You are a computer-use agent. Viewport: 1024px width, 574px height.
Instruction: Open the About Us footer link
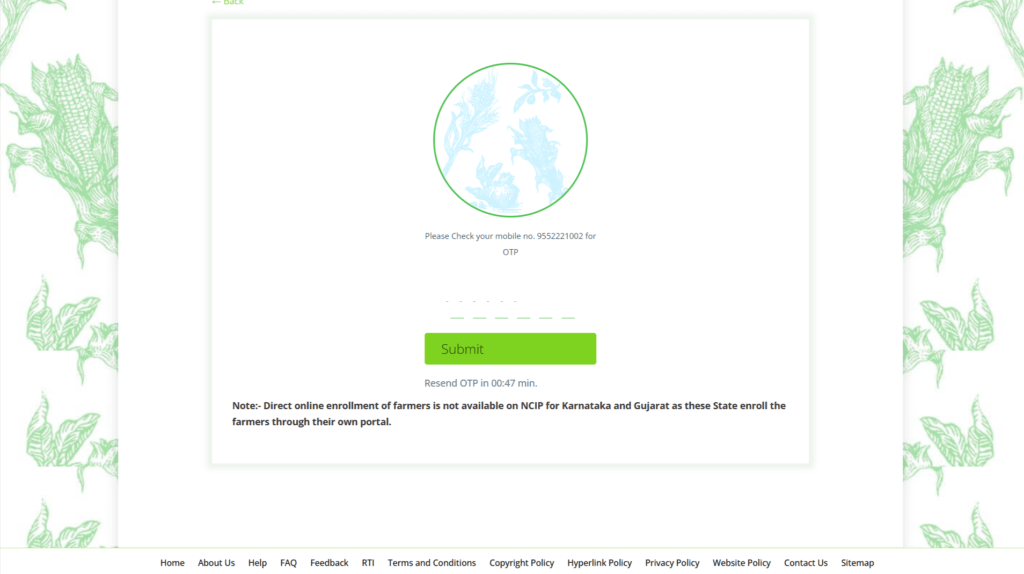point(216,562)
